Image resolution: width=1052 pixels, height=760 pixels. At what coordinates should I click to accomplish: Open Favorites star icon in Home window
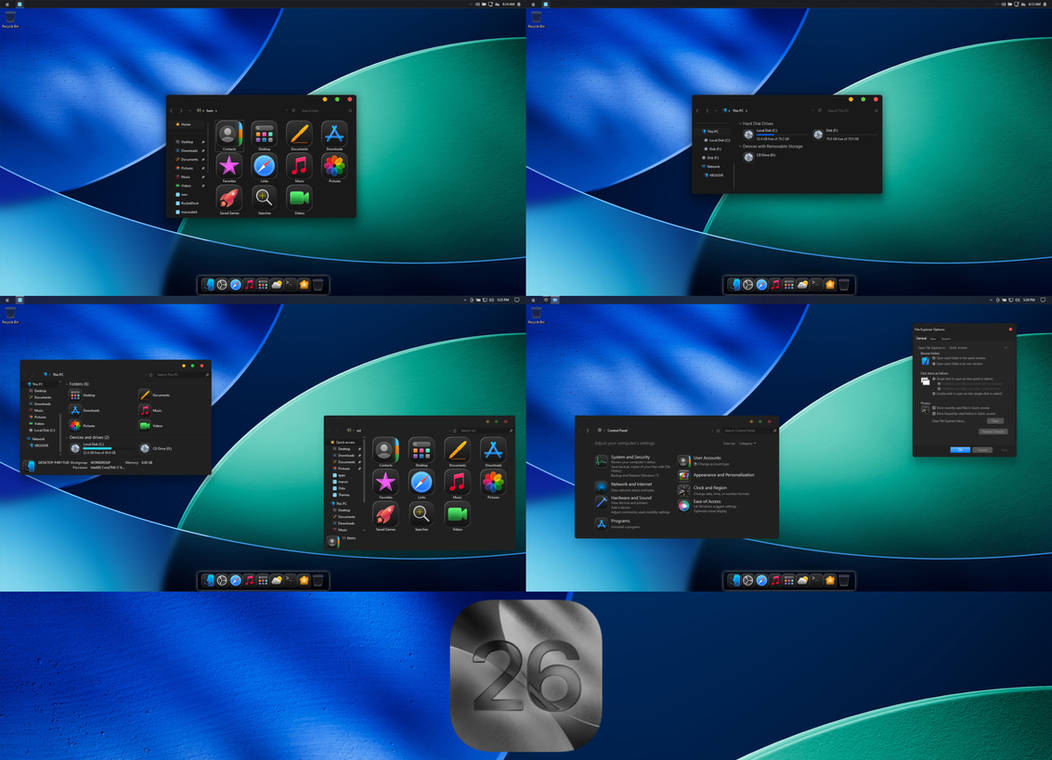click(x=229, y=165)
